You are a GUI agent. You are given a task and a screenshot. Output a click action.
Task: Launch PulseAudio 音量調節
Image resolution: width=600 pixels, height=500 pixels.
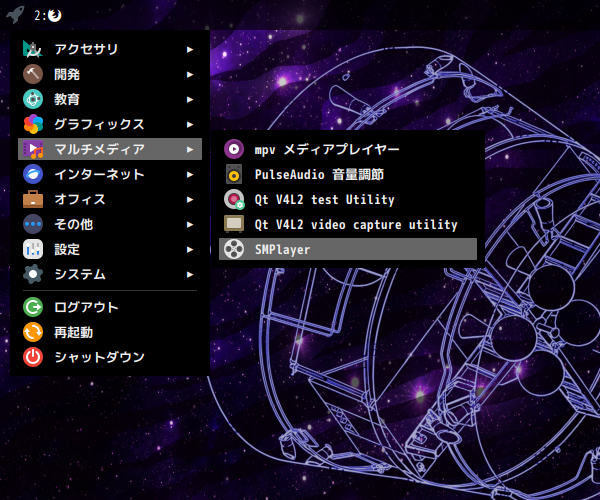(348, 174)
